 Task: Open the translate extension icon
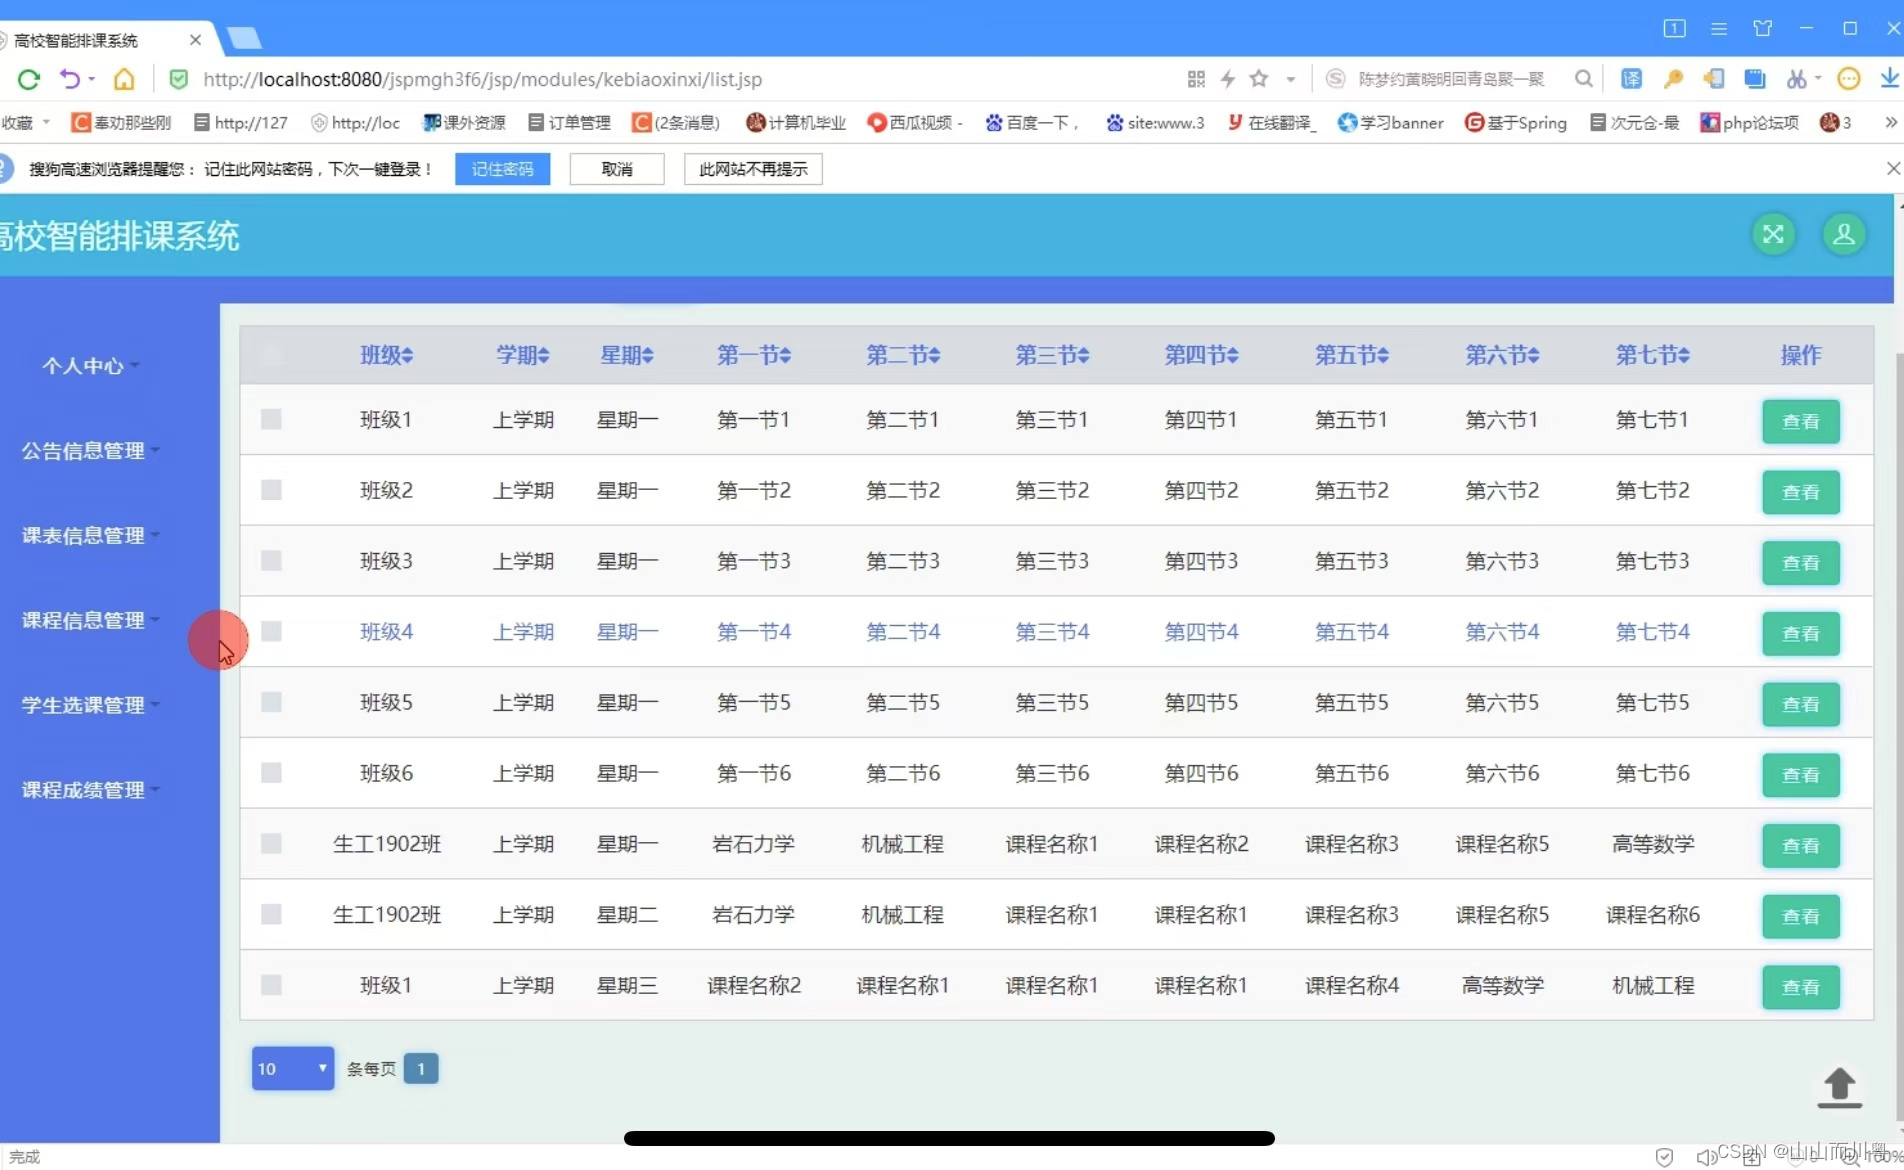pos(1631,79)
